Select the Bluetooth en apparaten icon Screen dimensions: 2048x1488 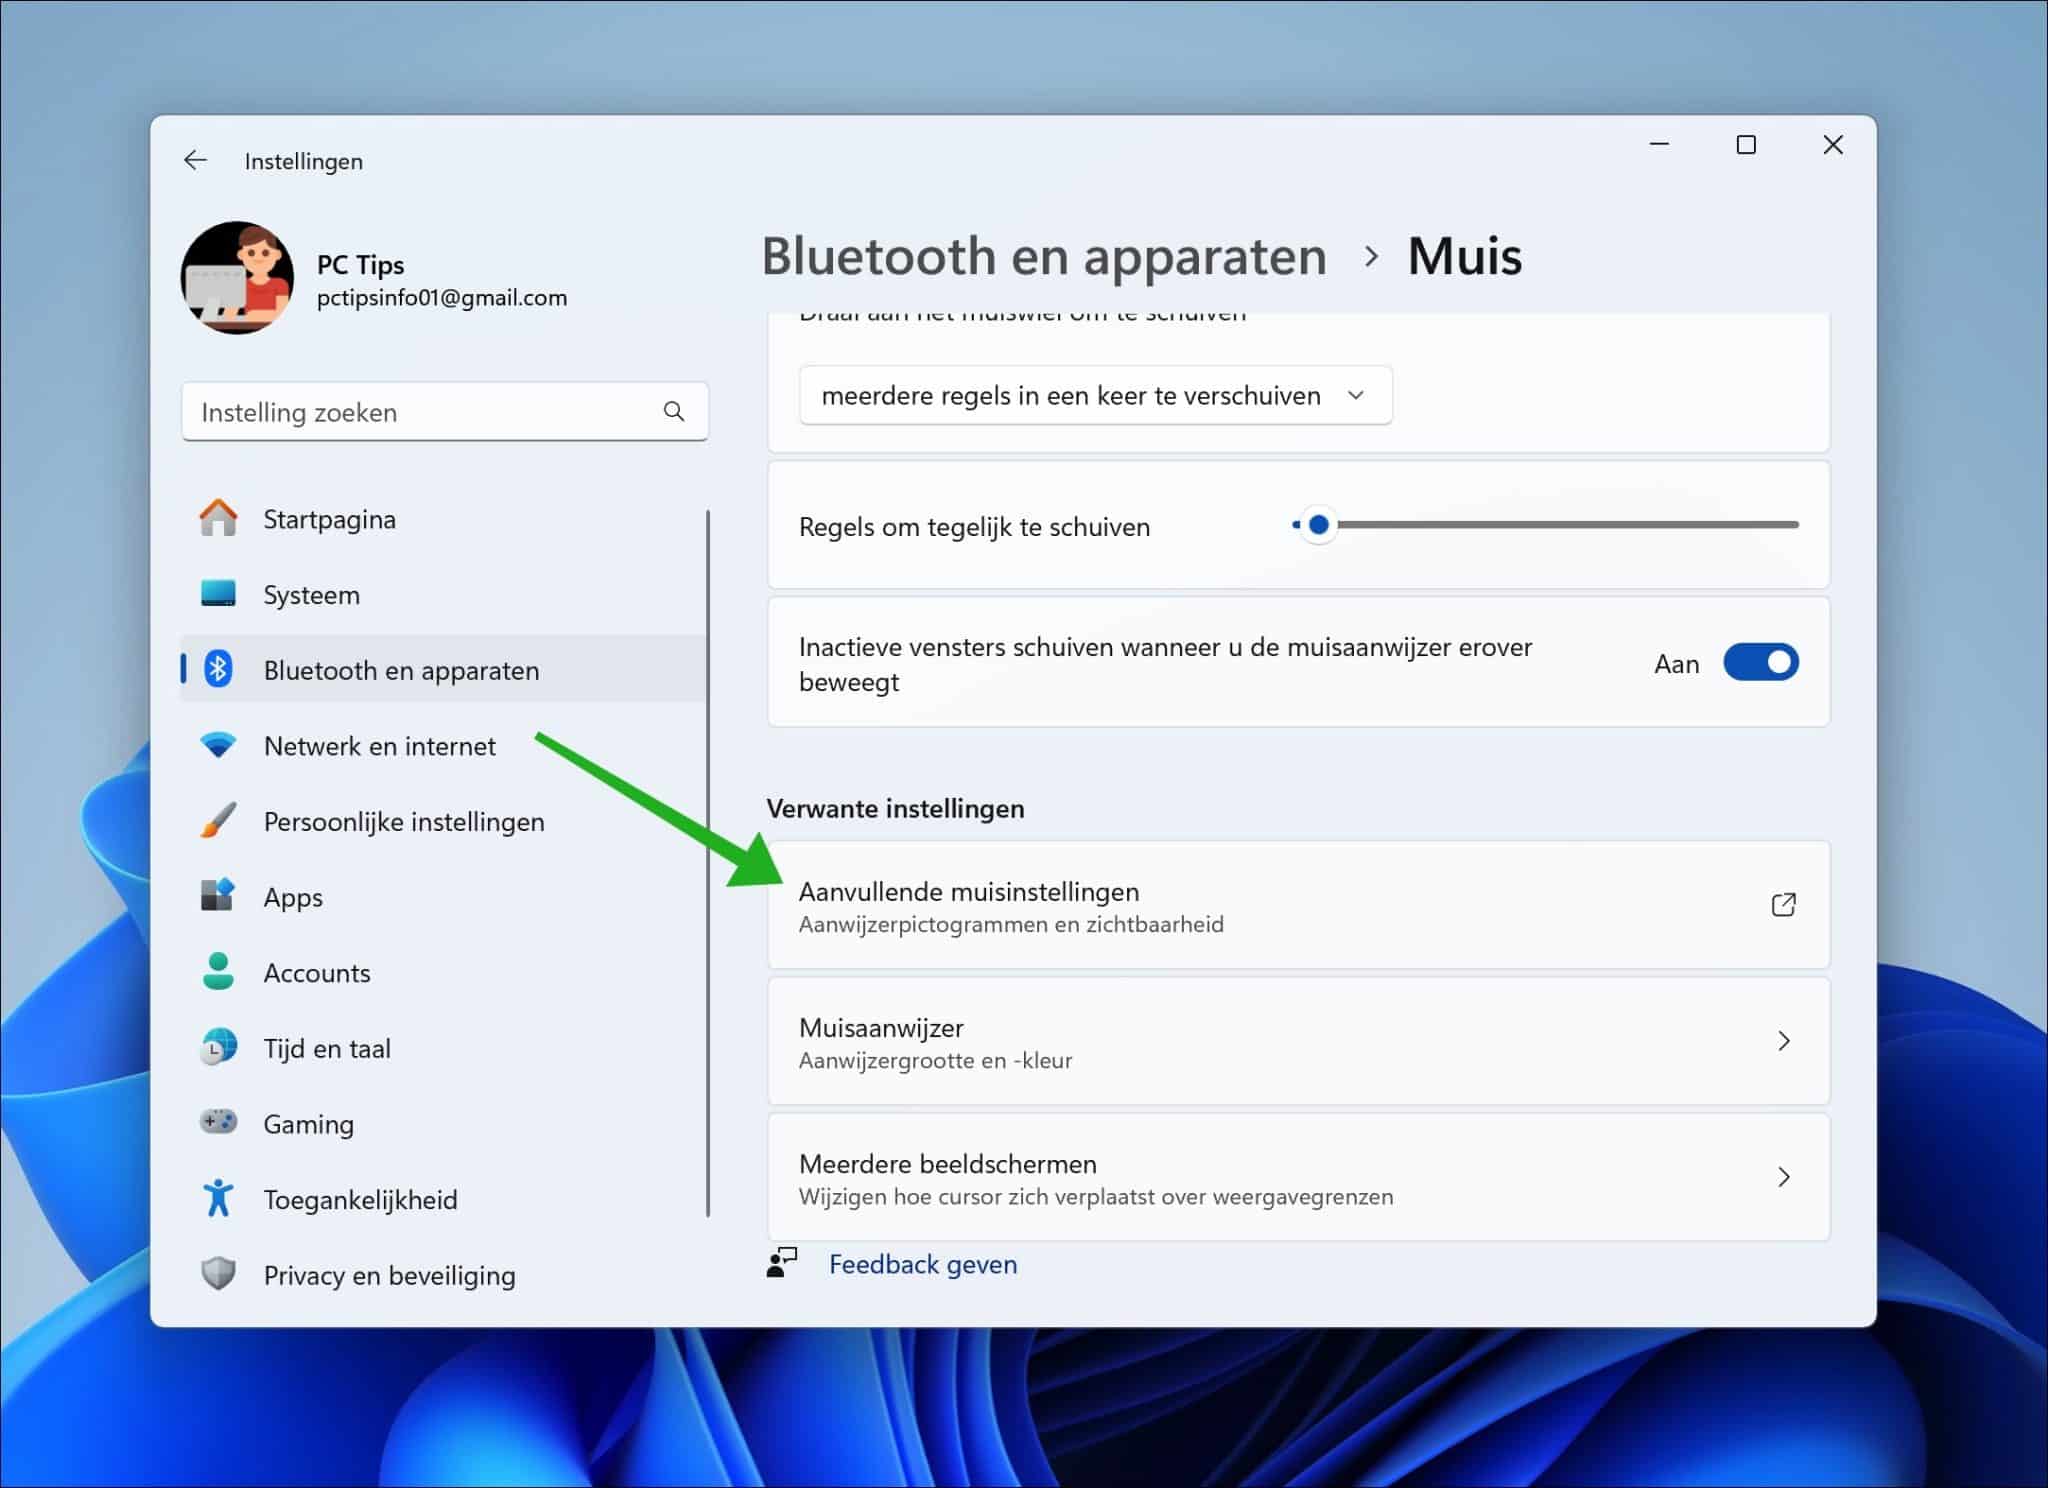tap(217, 669)
